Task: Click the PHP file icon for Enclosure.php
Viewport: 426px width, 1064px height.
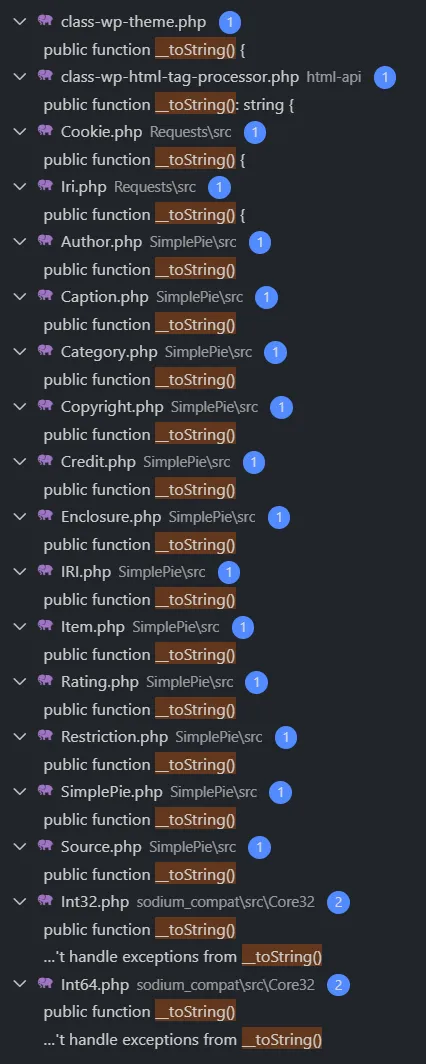Action: [x=45, y=516]
